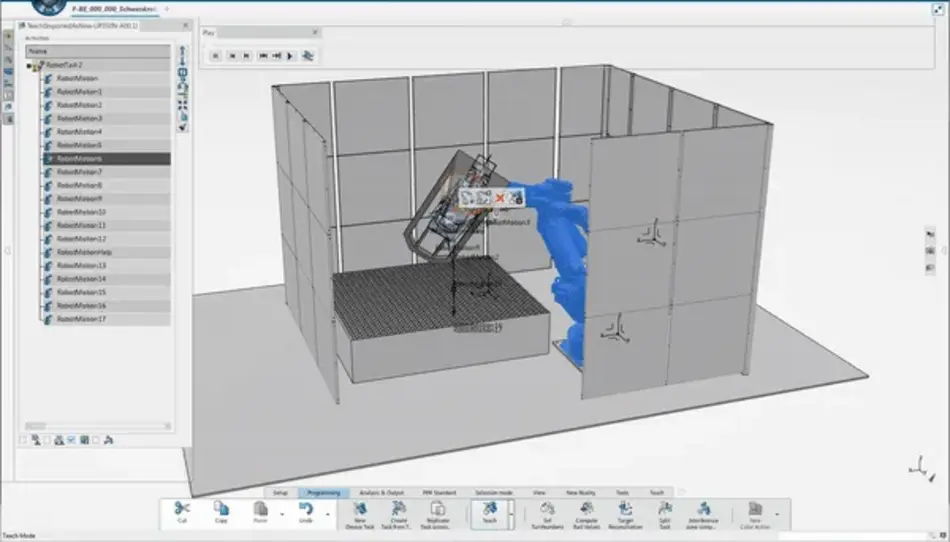950x542 pixels.
Task: Open the Undo dropdown arrow
Action: click(x=326, y=516)
